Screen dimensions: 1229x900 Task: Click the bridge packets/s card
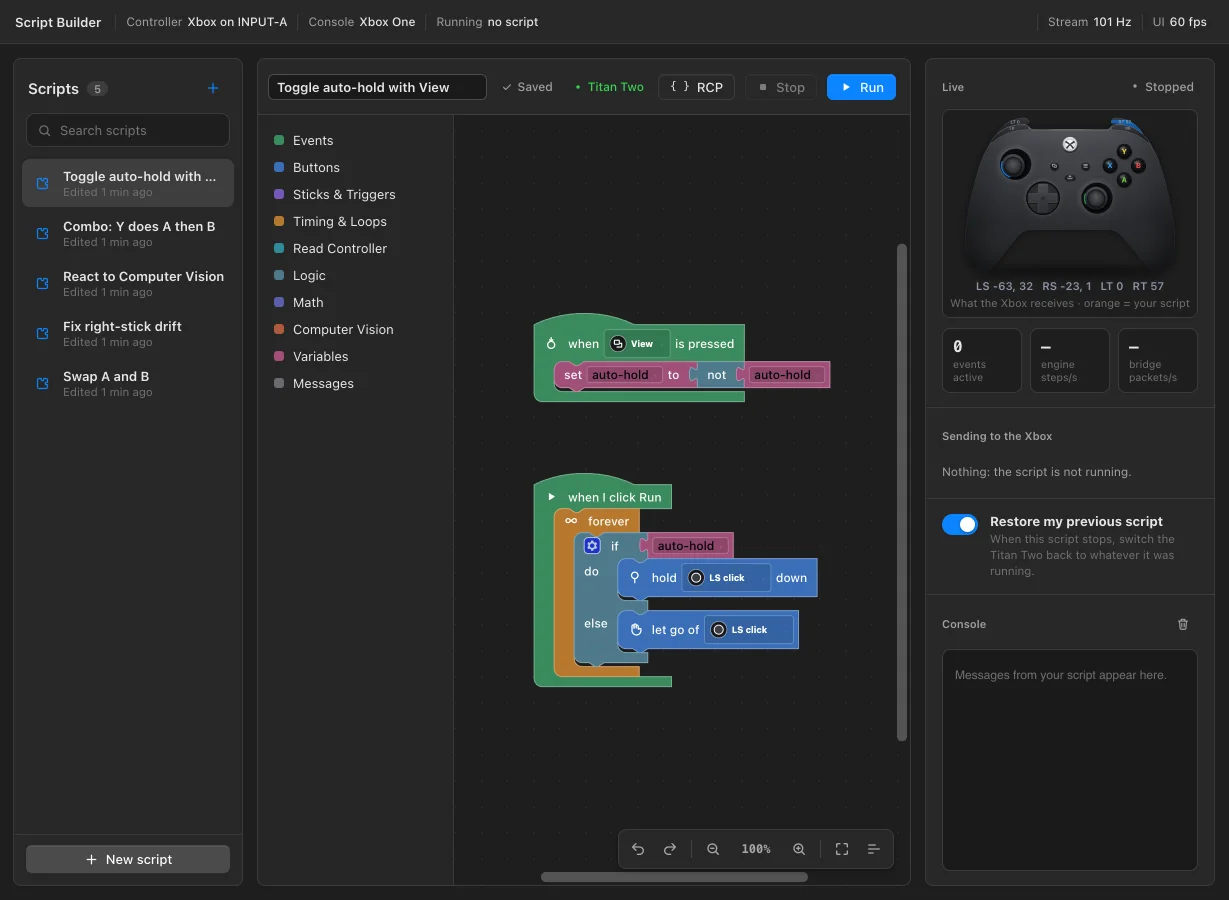pyautogui.click(x=1158, y=360)
